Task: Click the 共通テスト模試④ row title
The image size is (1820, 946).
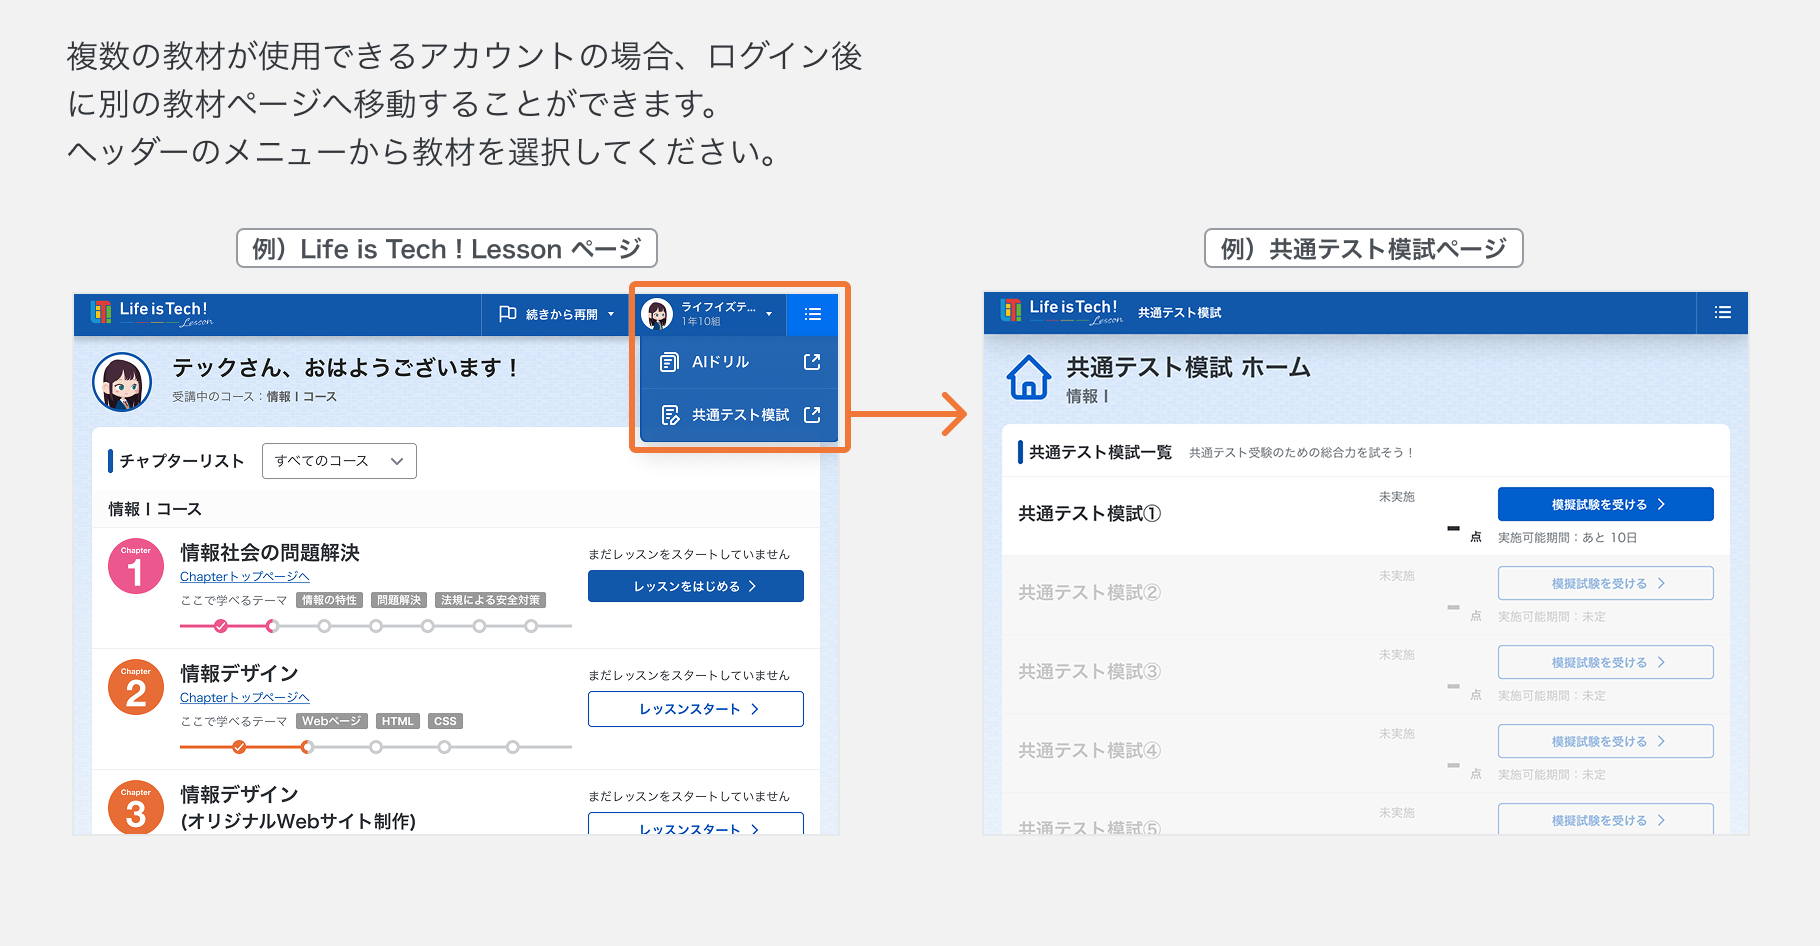Action: tap(1090, 751)
